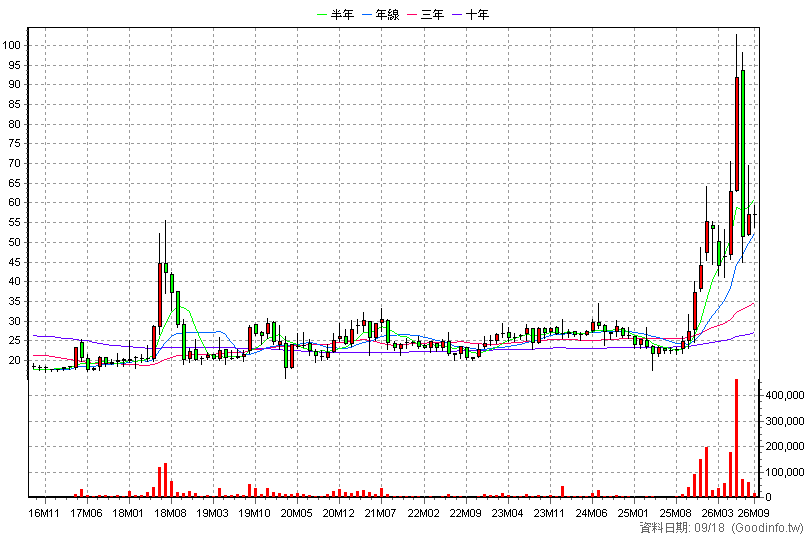Click the 18M01 date label
Screen dimensions: 808x540
[x=128, y=513]
